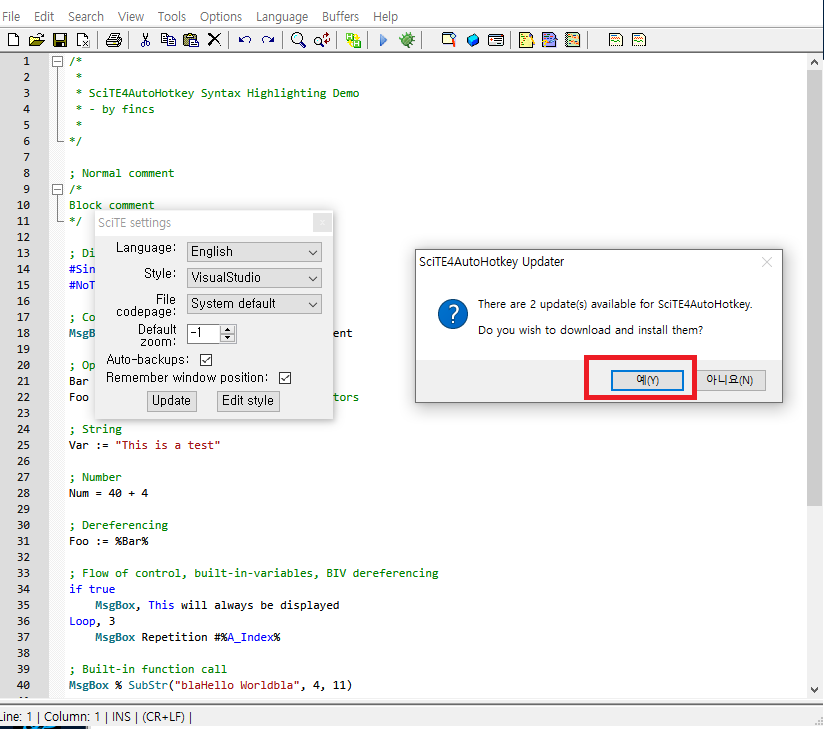Click the window magnifier tool icon
824x729 pixels.
click(x=448, y=40)
